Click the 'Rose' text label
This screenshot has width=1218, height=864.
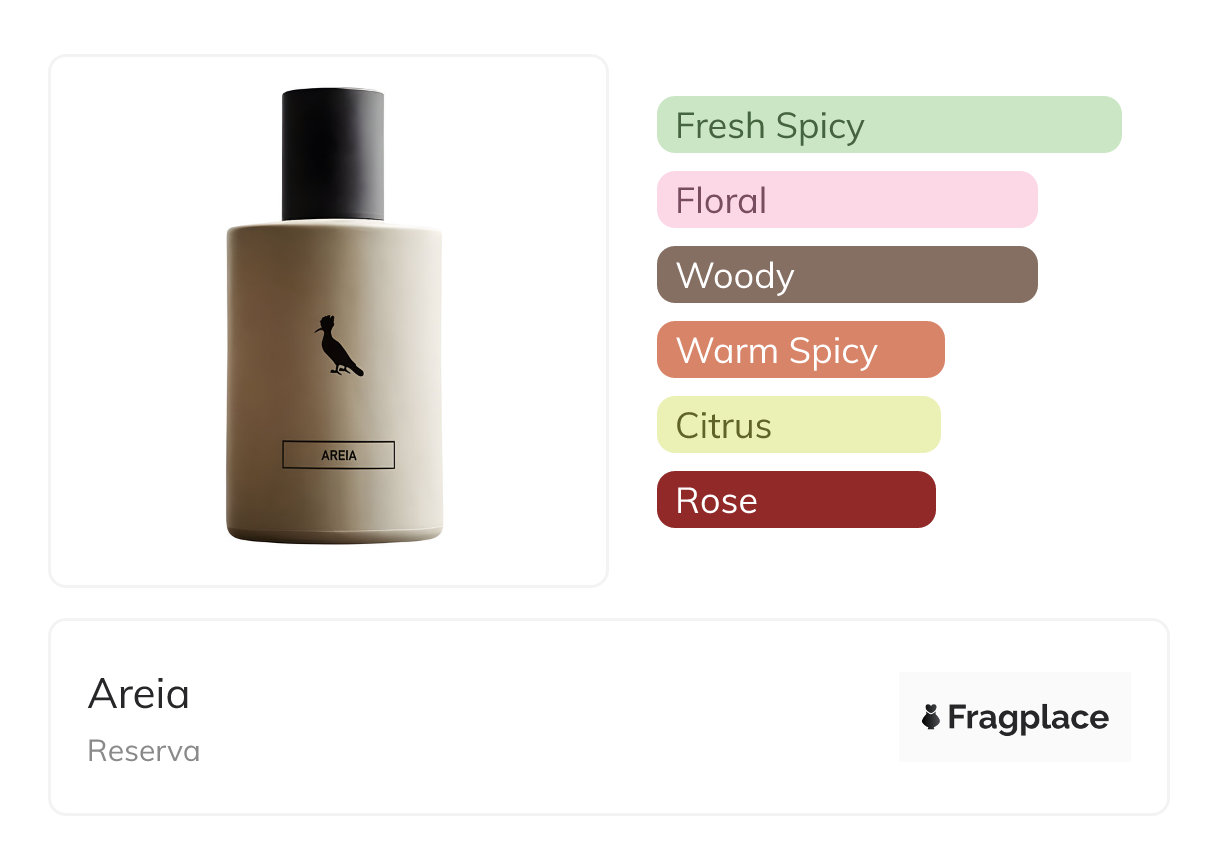click(x=717, y=501)
